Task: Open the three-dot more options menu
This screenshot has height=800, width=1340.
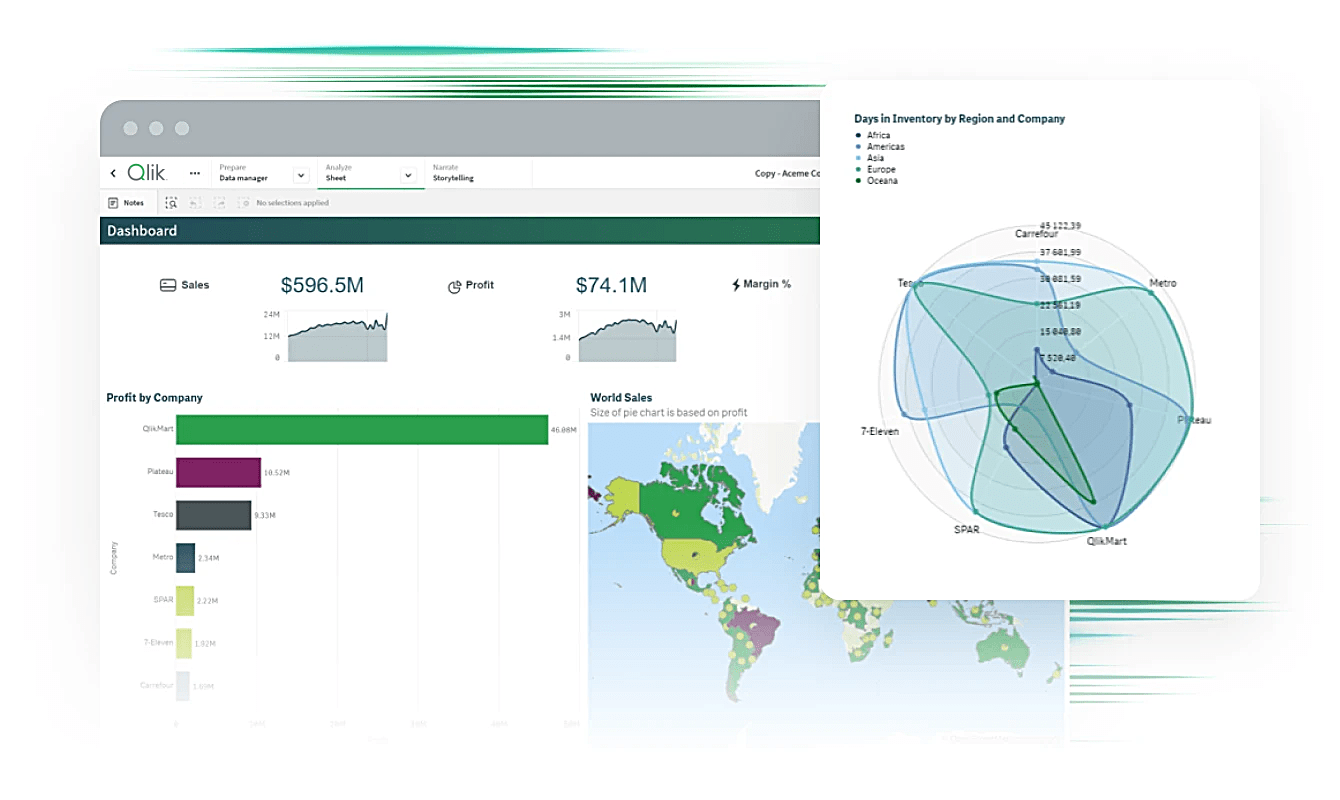Action: pyautogui.click(x=194, y=173)
